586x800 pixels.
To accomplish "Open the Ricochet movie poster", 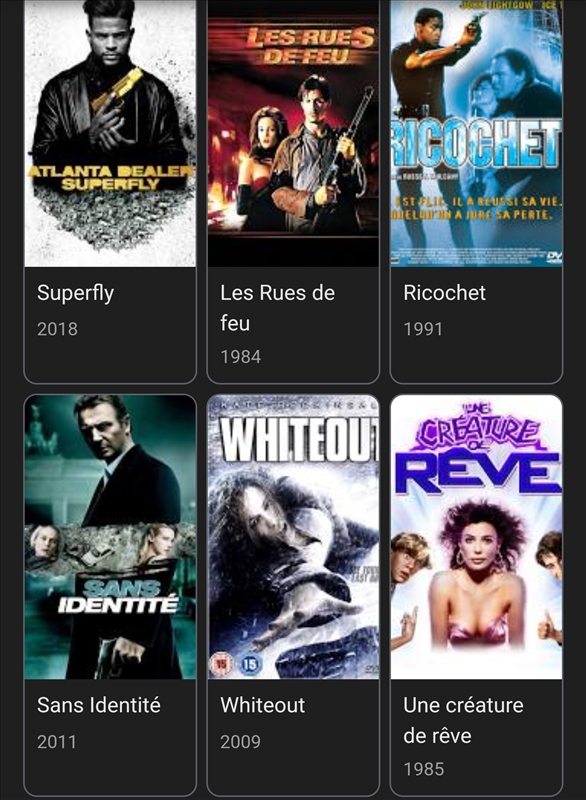I will 476,133.
